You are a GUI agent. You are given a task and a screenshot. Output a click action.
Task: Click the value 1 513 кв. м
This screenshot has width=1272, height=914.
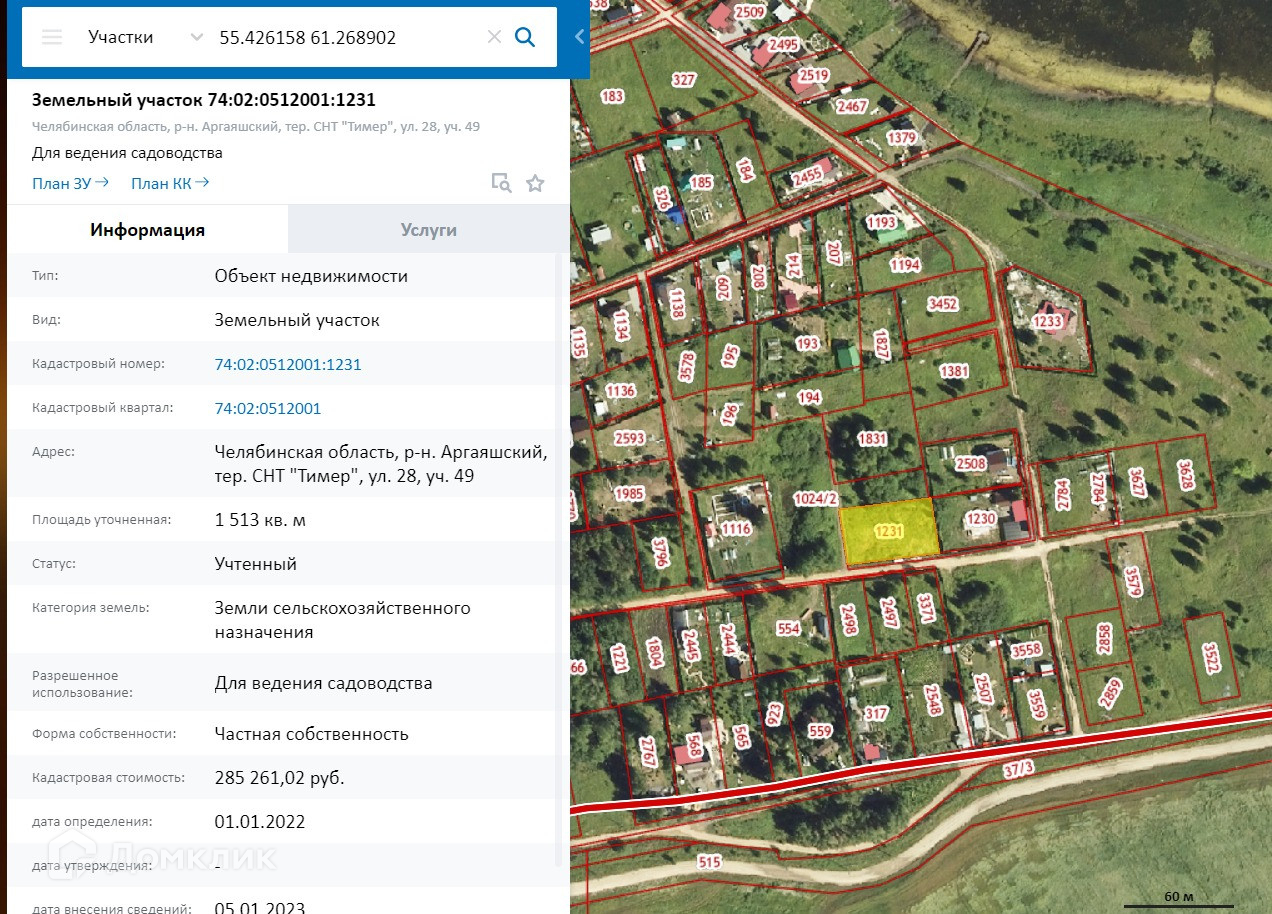pos(260,520)
